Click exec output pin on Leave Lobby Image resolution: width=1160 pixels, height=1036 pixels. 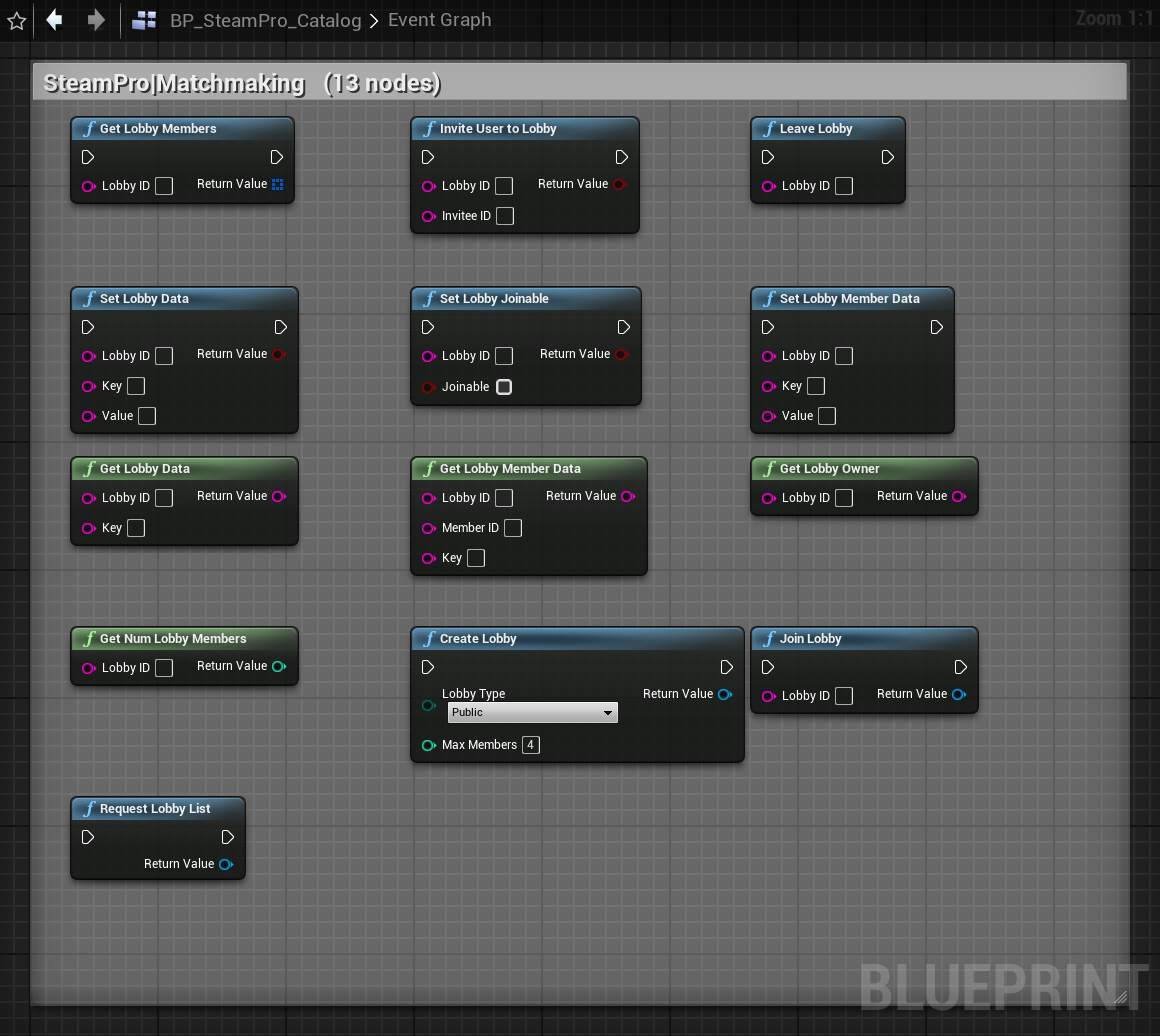tap(888, 157)
